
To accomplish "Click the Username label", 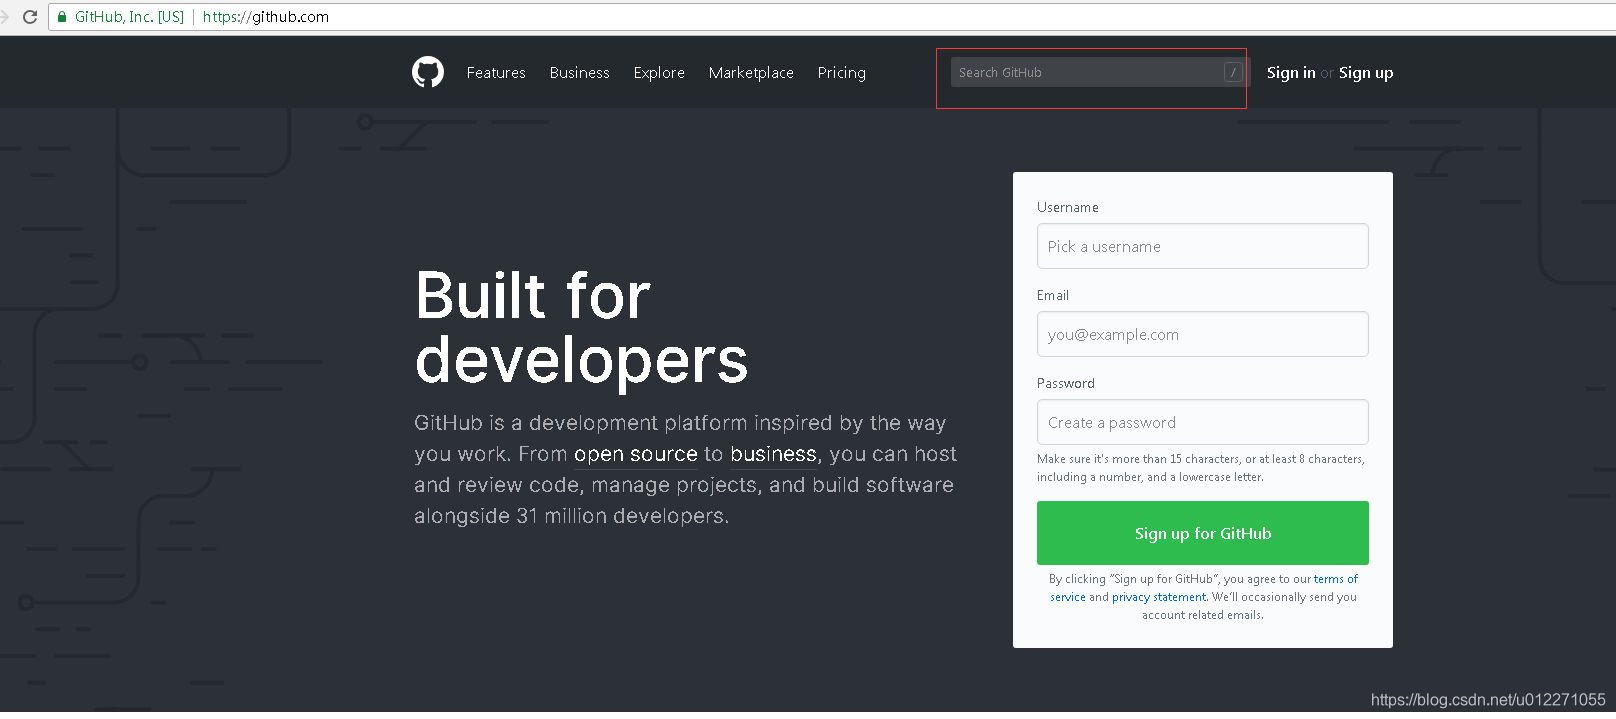I will [x=1068, y=207].
